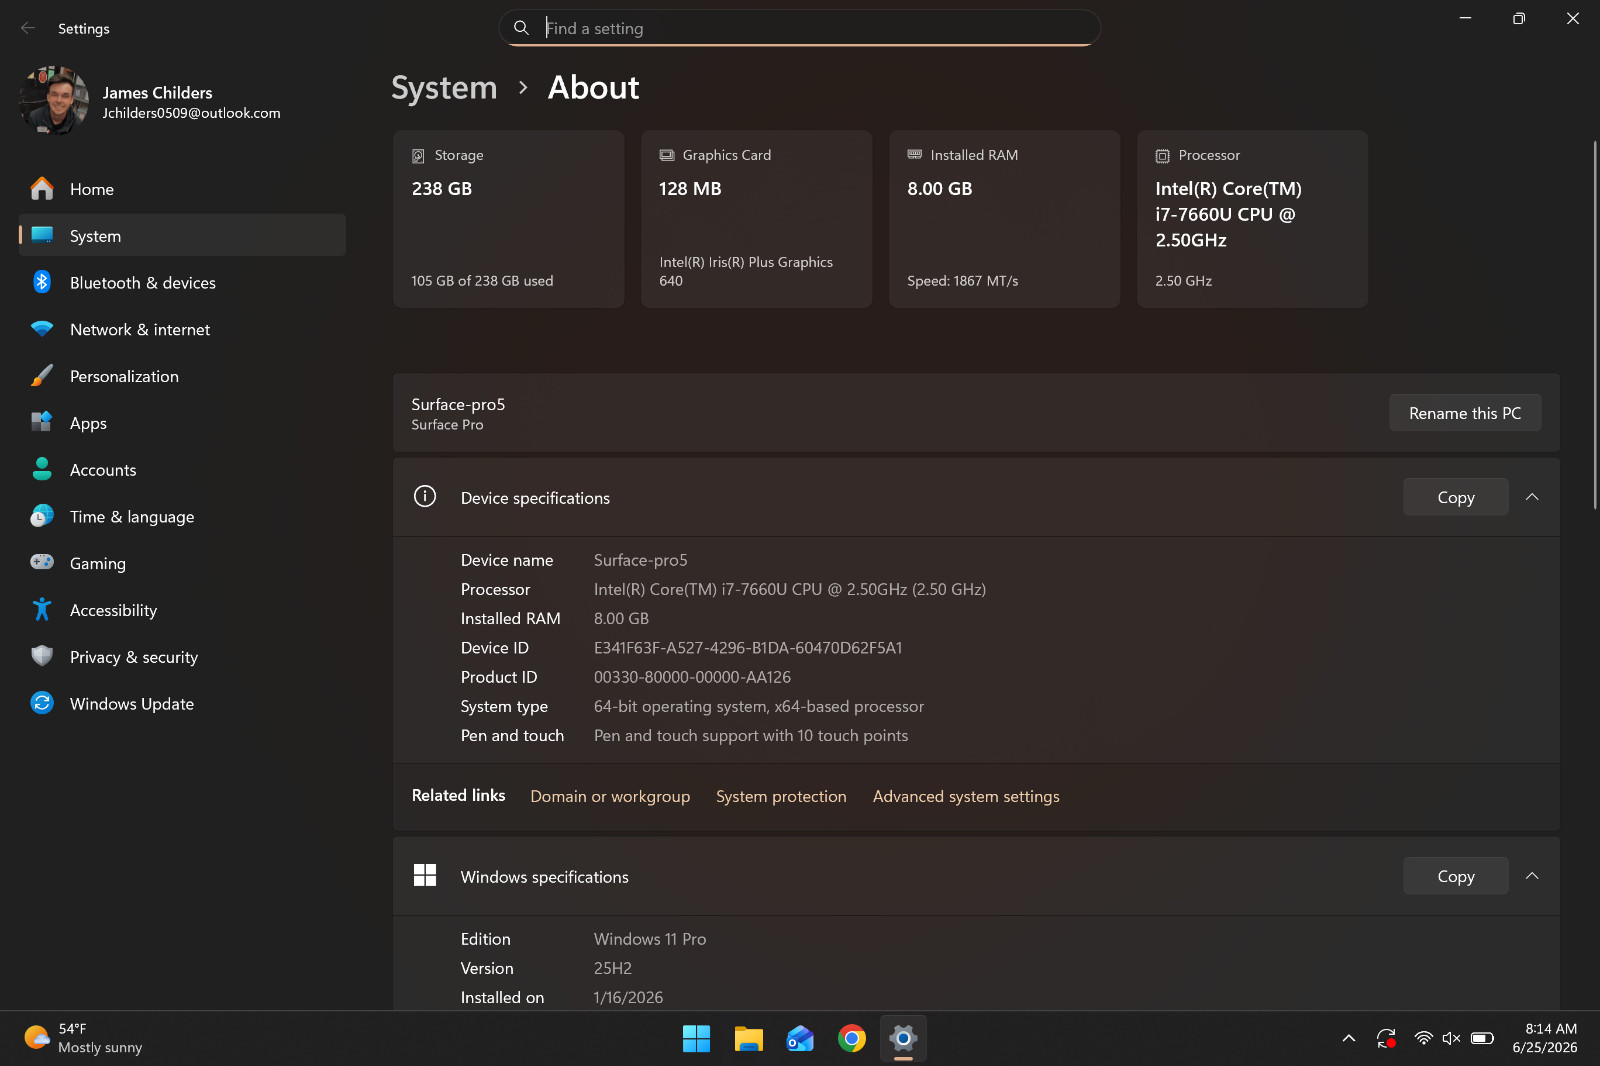Click the search magnifier icon
Viewport: 1600px width, 1066px height.
[521, 28]
